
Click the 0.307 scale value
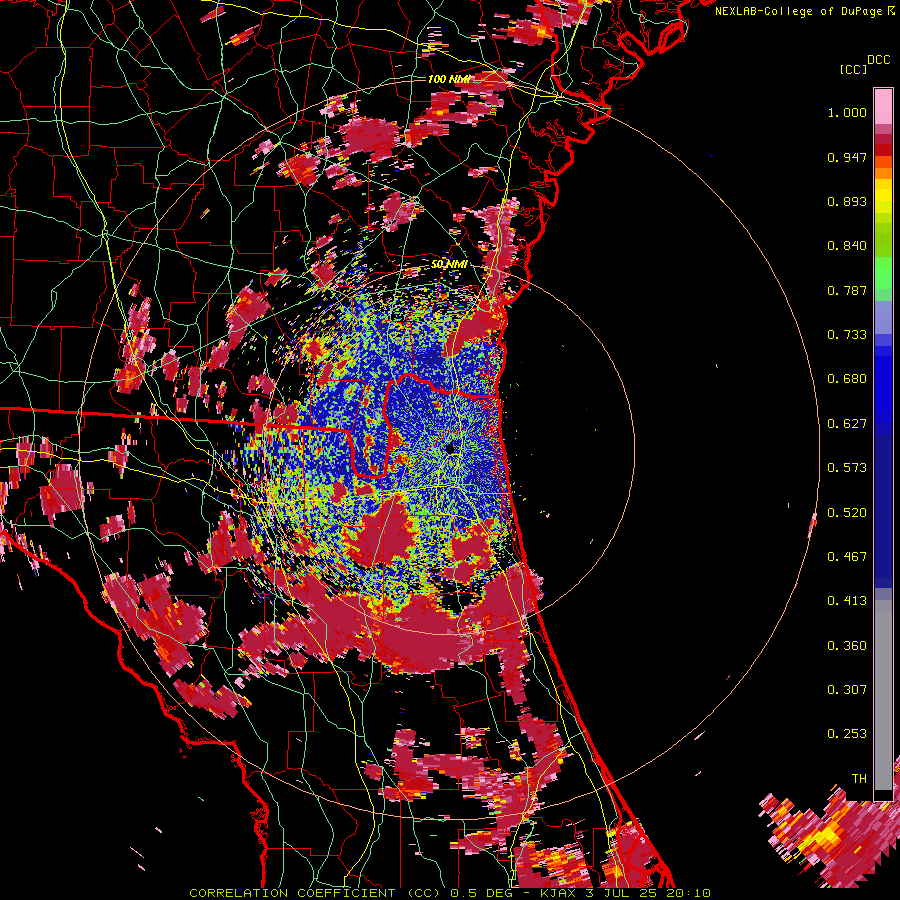847,690
